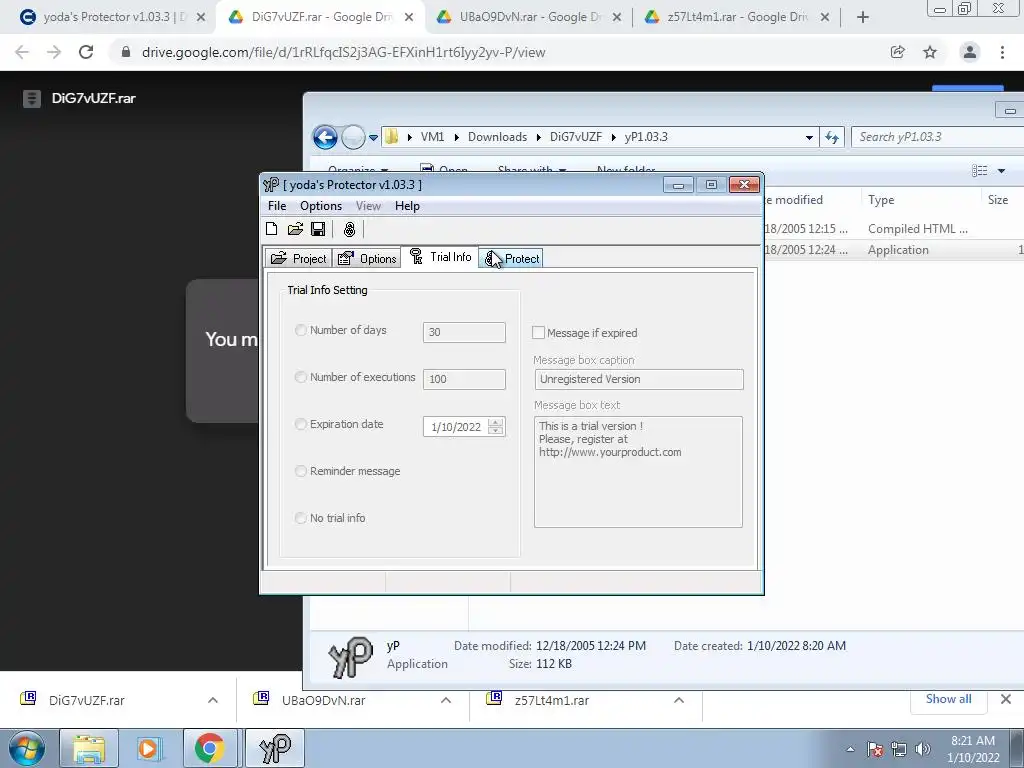The width and height of the screenshot is (1024, 768).
Task: Expand the UBaO9DvN.rar download item chevron
Action: [446, 700]
